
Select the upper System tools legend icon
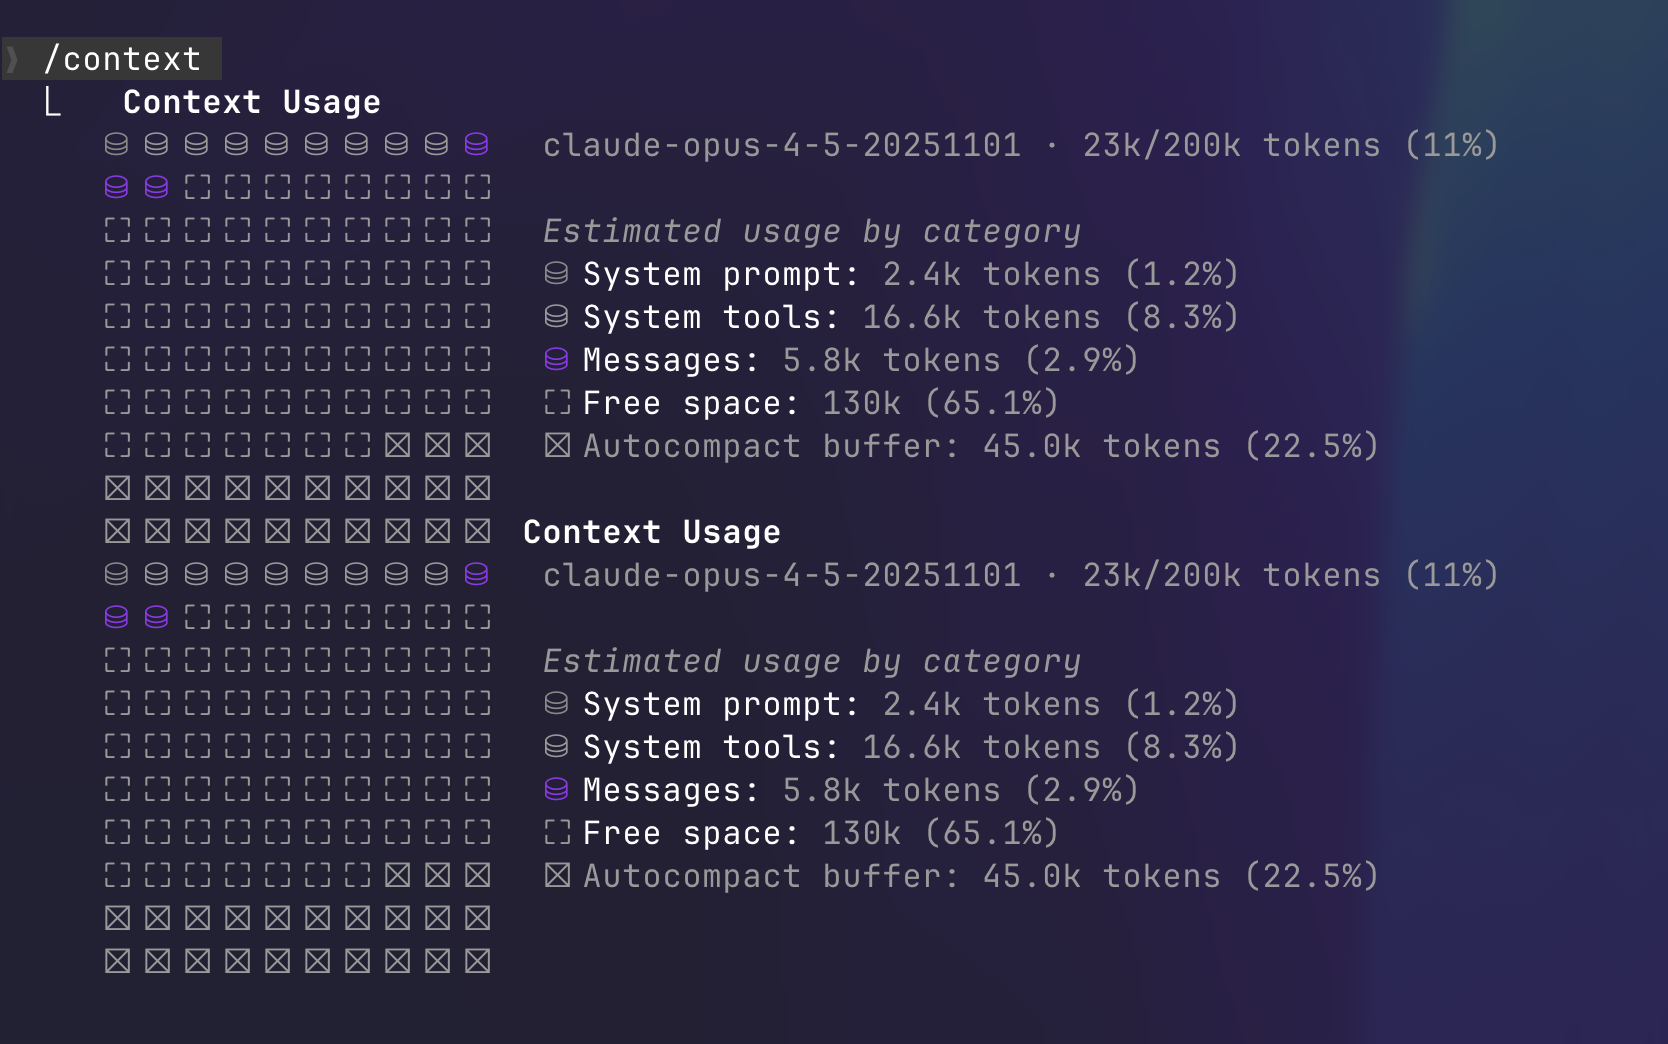click(557, 316)
